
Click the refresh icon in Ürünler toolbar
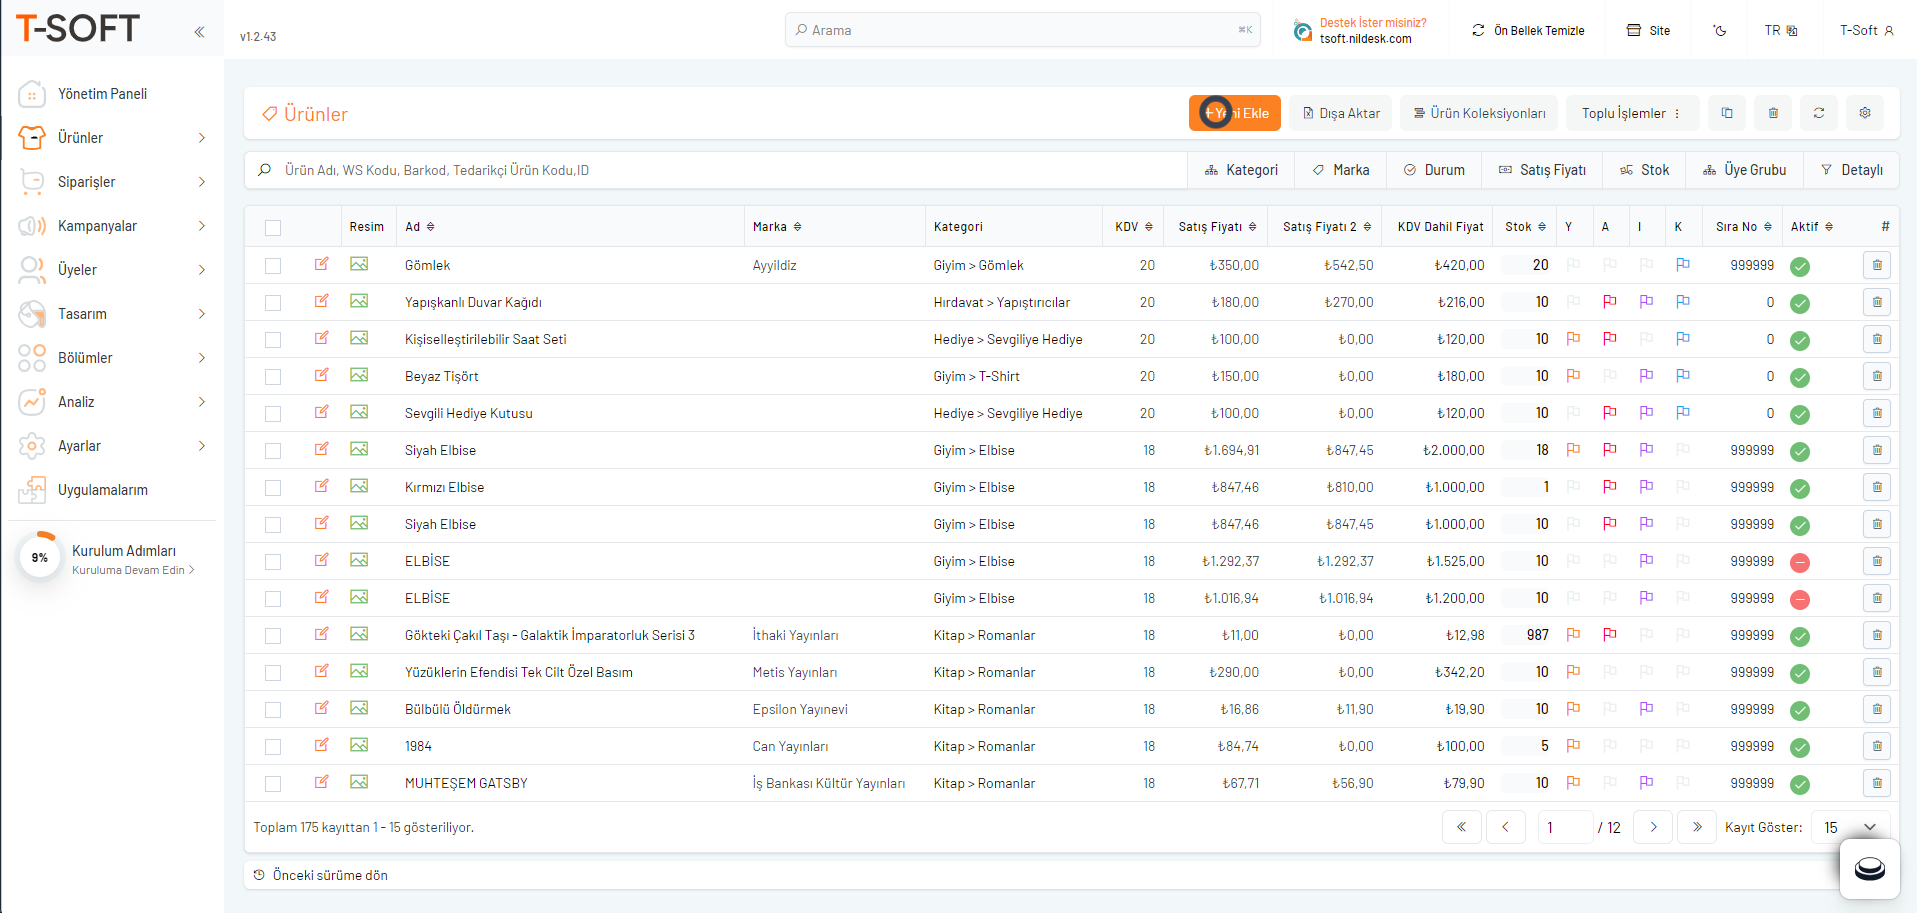(1818, 113)
